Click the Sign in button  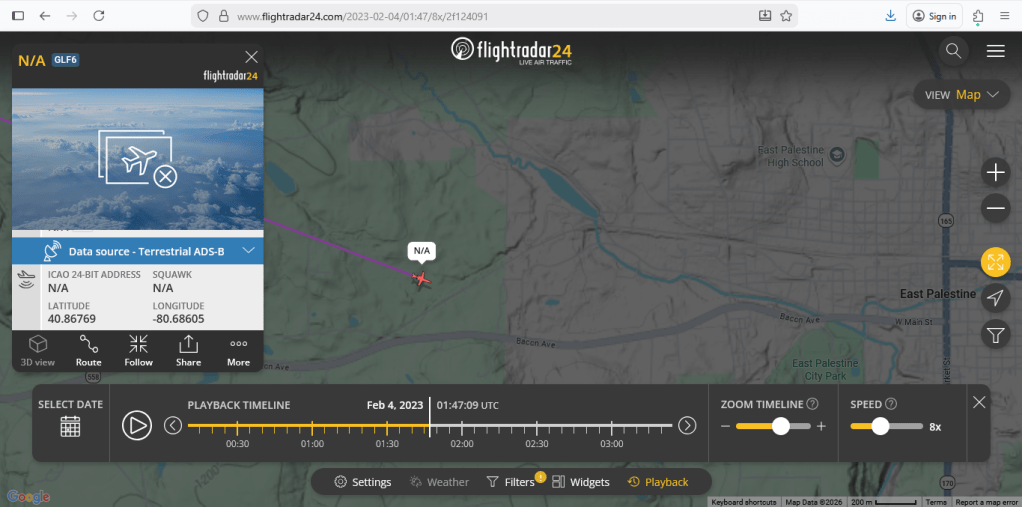(x=935, y=16)
